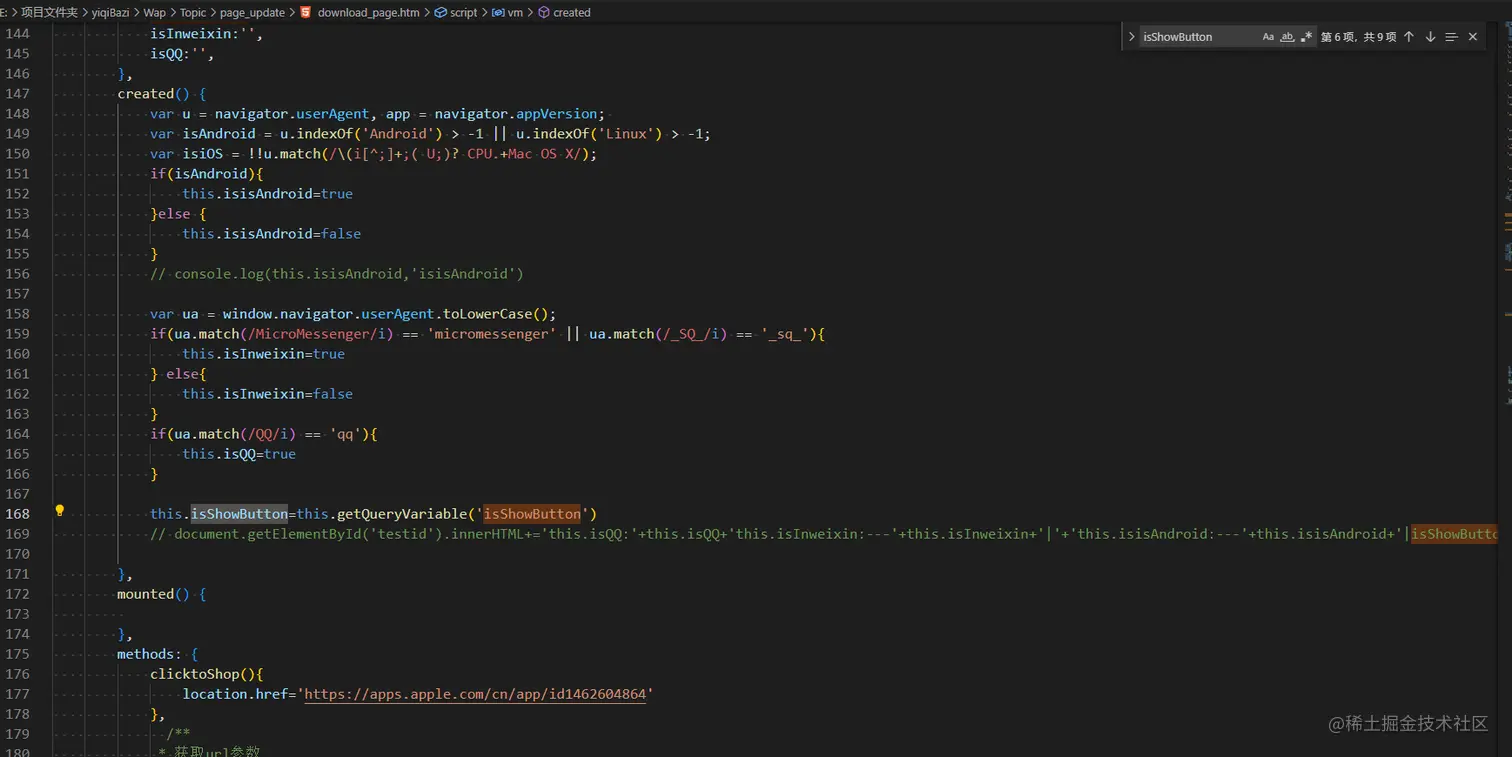Click "this.isInweixin=true" on line 160
Screen dimensions: 1512x757
coord(264,354)
